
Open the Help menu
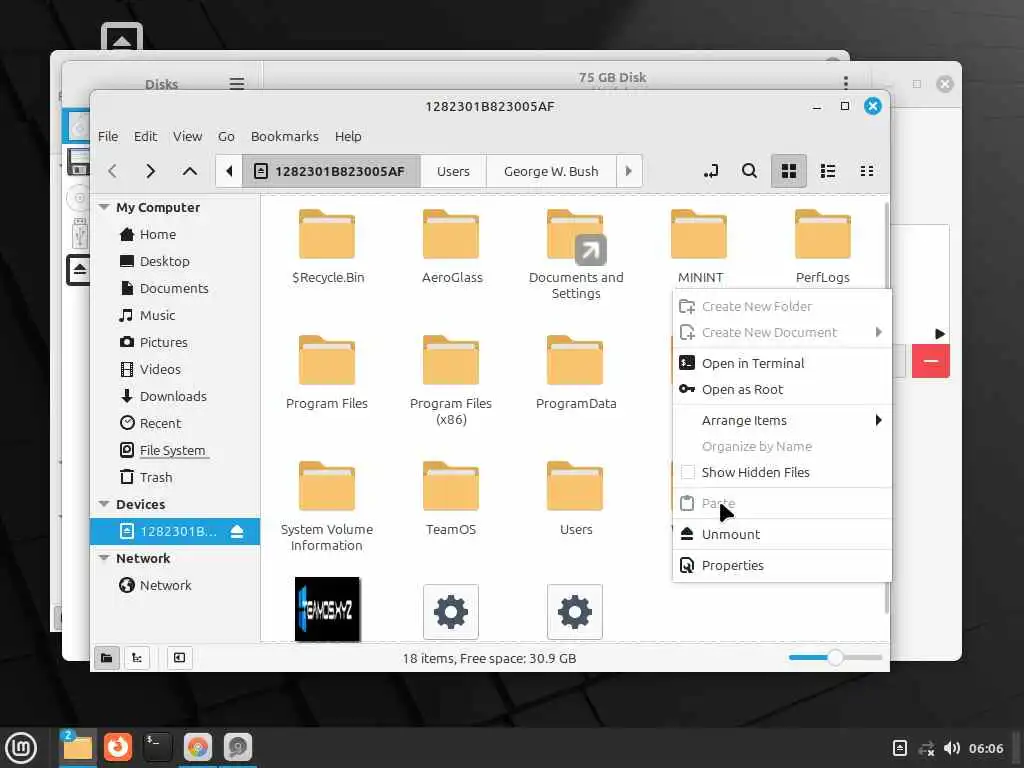[348, 136]
